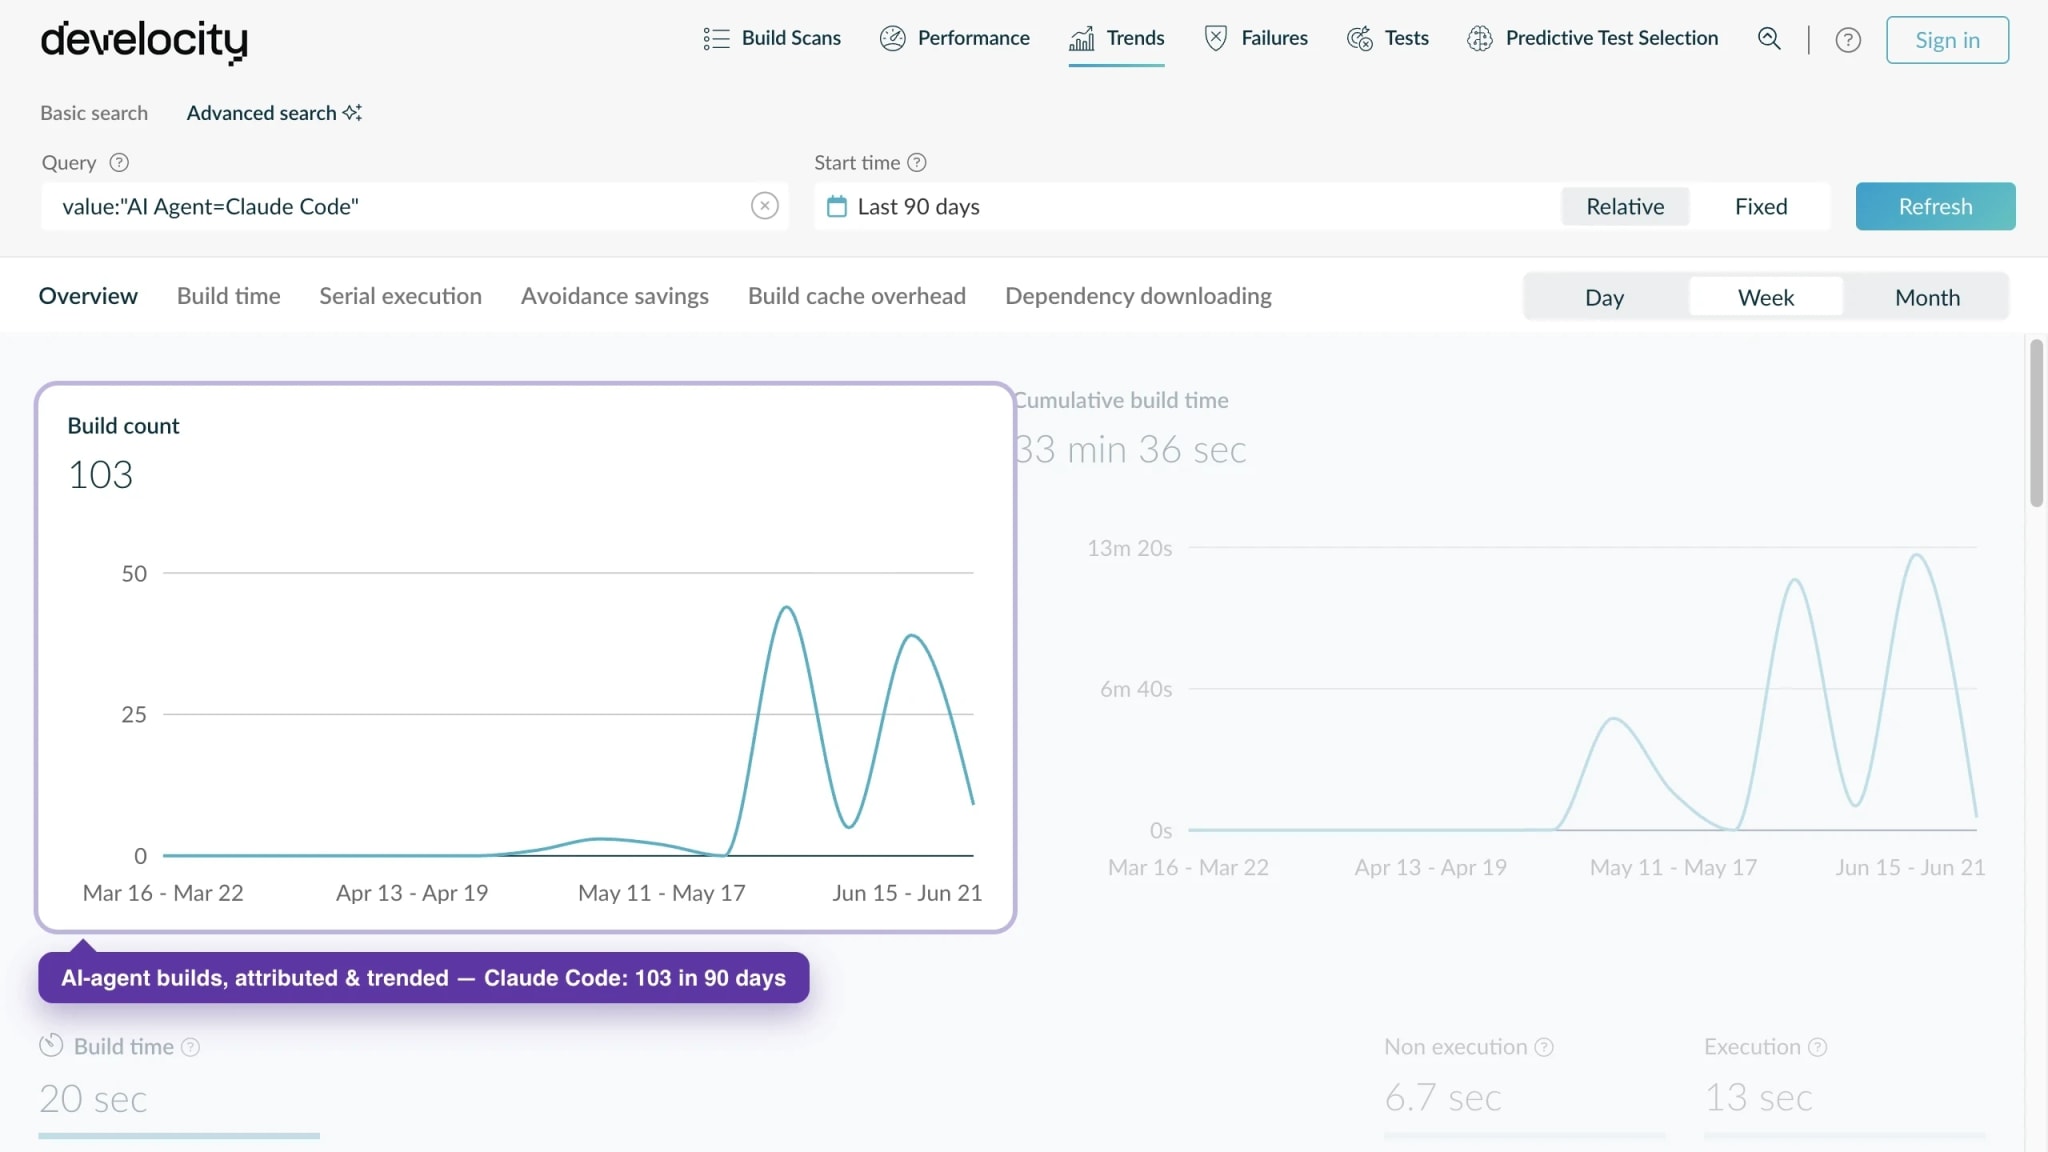The width and height of the screenshot is (2048, 1152).
Task: Click the Refresh button
Action: tap(1935, 206)
